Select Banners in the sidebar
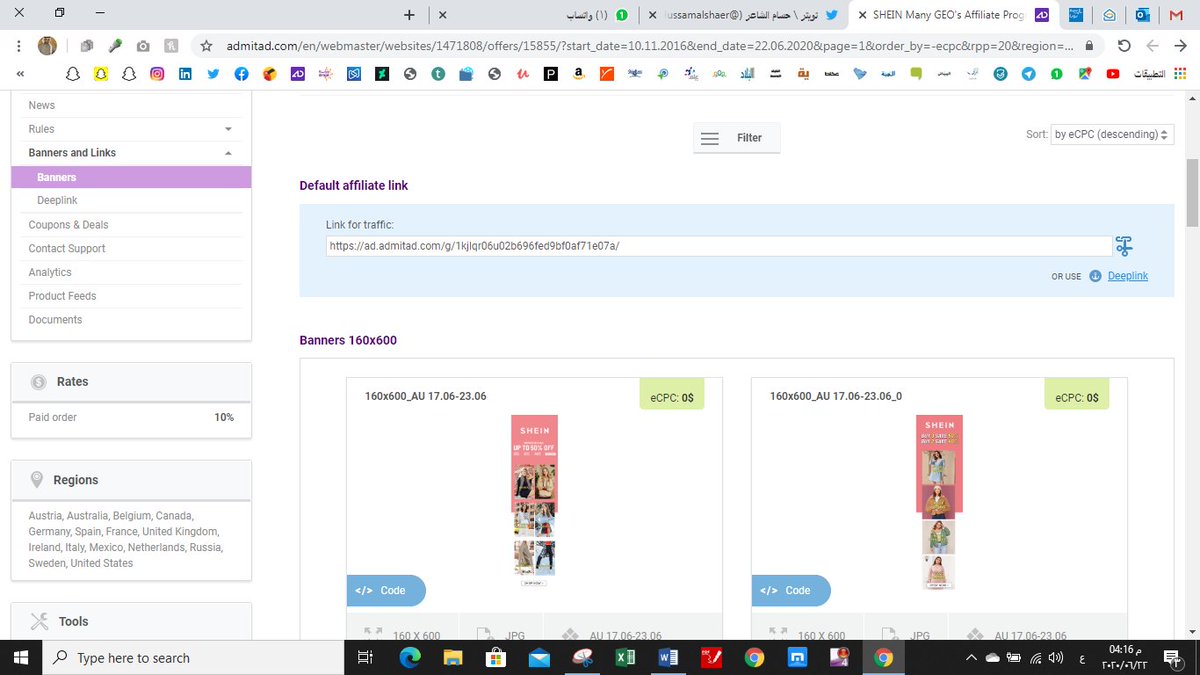1200x675 pixels. point(131,177)
